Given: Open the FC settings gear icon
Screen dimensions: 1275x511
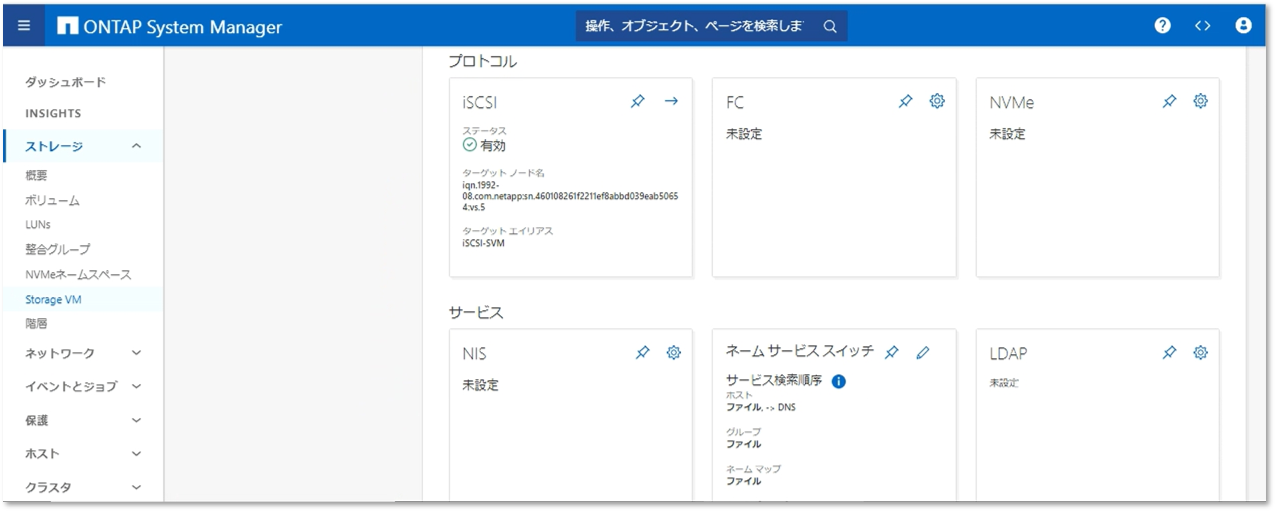Looking at the screenshot, I should tap(937, 101).
